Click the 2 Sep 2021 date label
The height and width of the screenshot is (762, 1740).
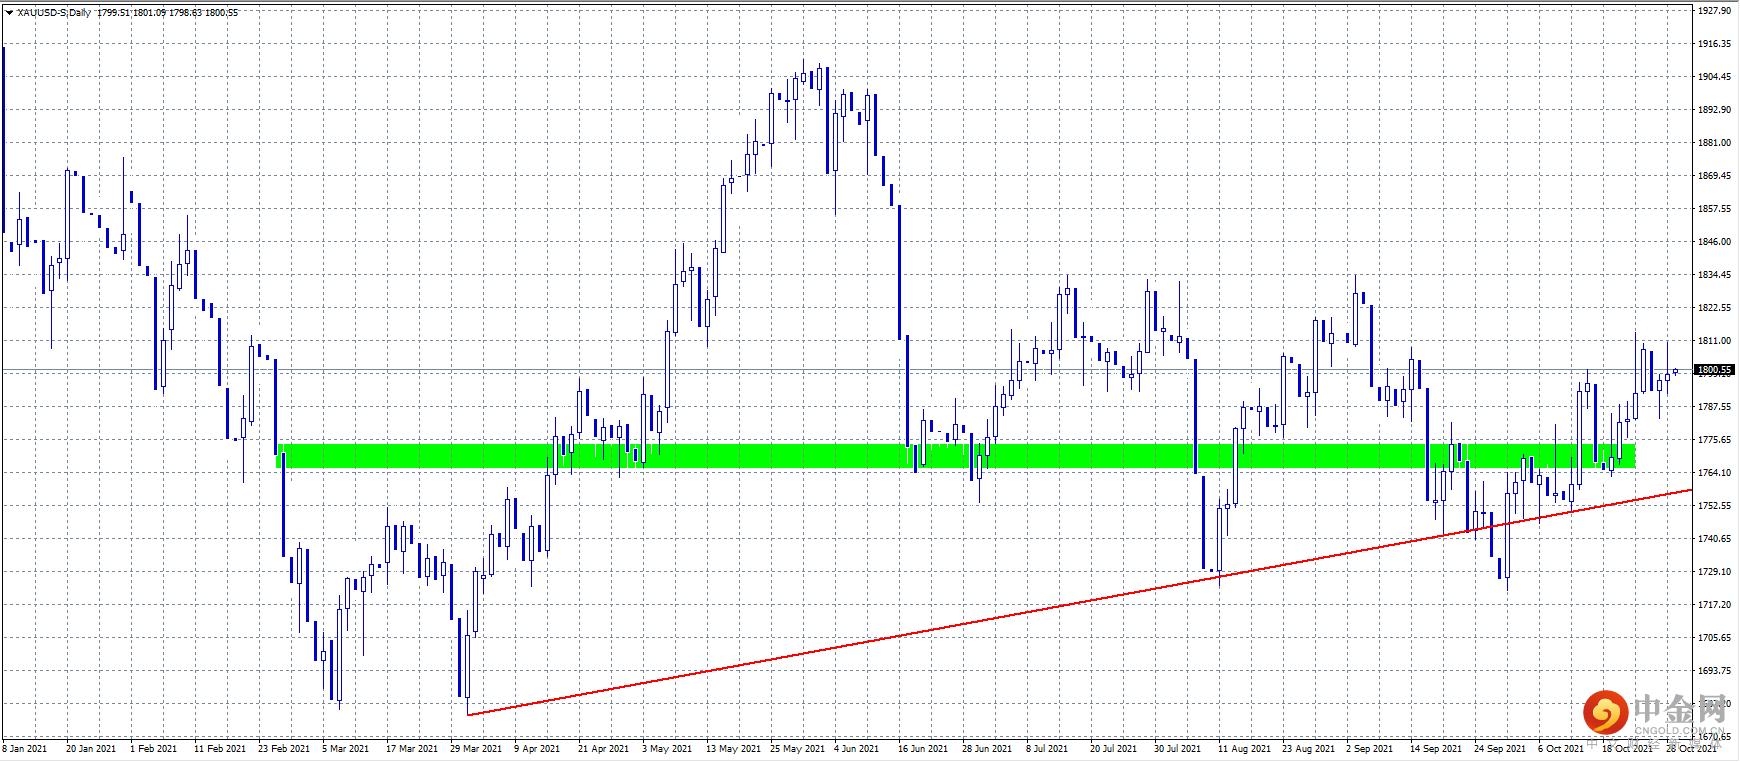[x=1370, y=749]
